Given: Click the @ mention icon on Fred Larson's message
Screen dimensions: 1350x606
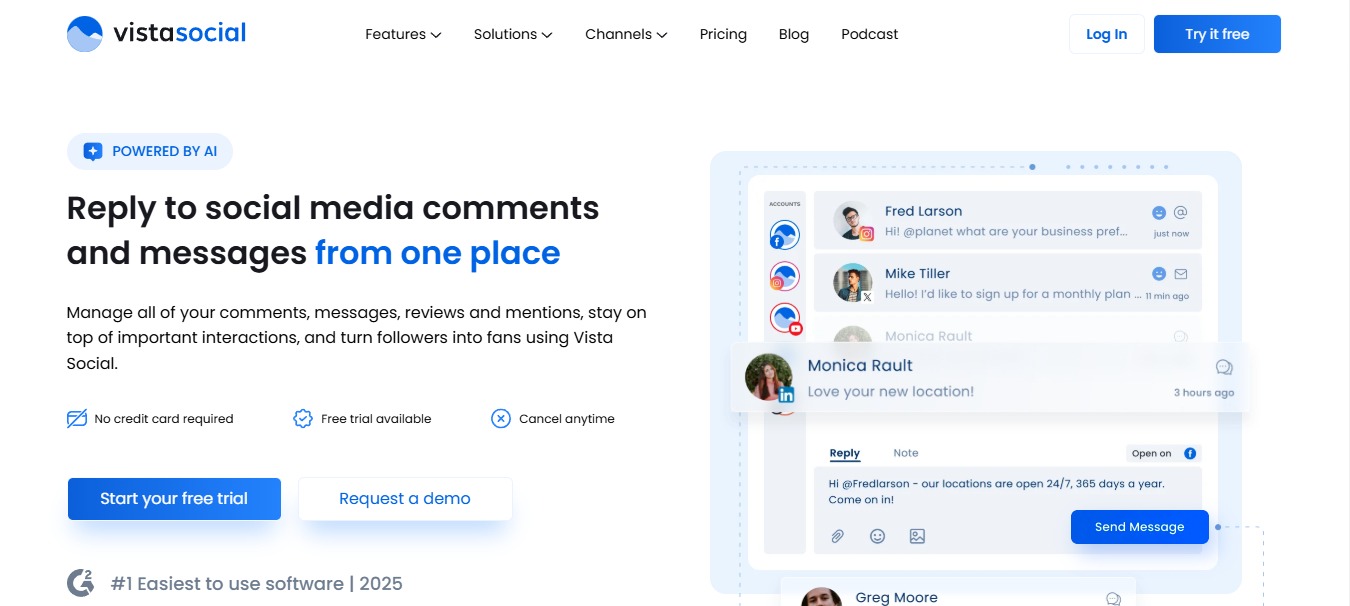Looking at the screenshot, I should coord(1180,211).
